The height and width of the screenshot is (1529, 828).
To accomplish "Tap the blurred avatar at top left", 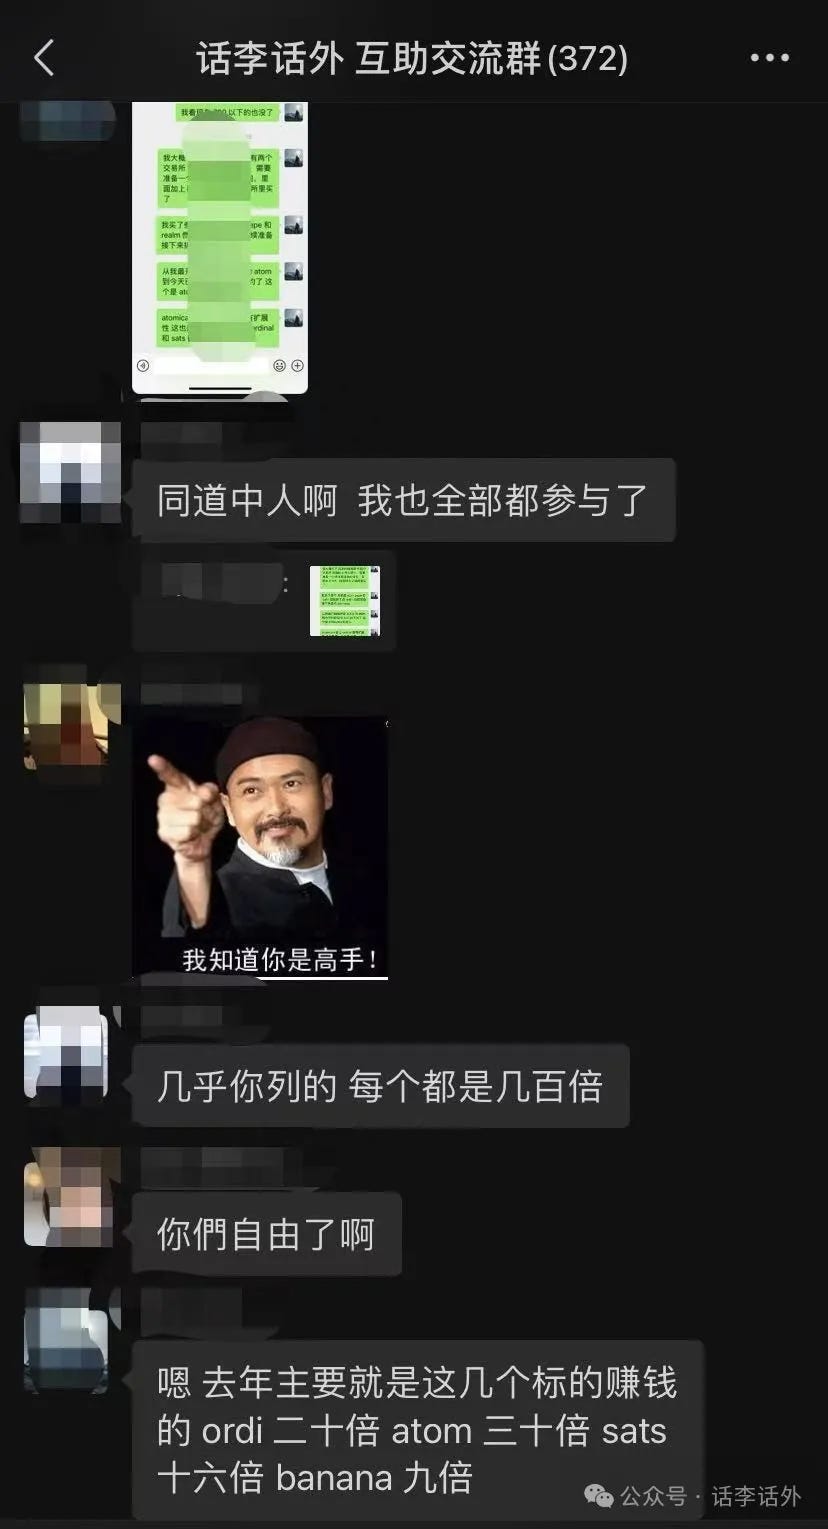I will pyautogui.click(x=68, y=122).
